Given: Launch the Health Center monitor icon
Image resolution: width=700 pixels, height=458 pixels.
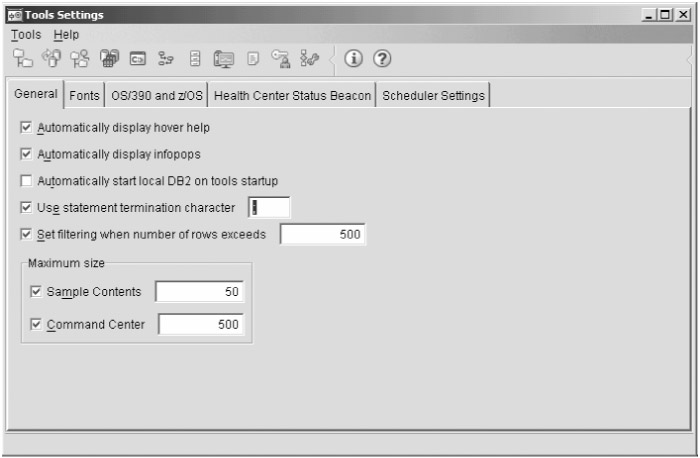Looking at the screenshot, I should [223, 59].
